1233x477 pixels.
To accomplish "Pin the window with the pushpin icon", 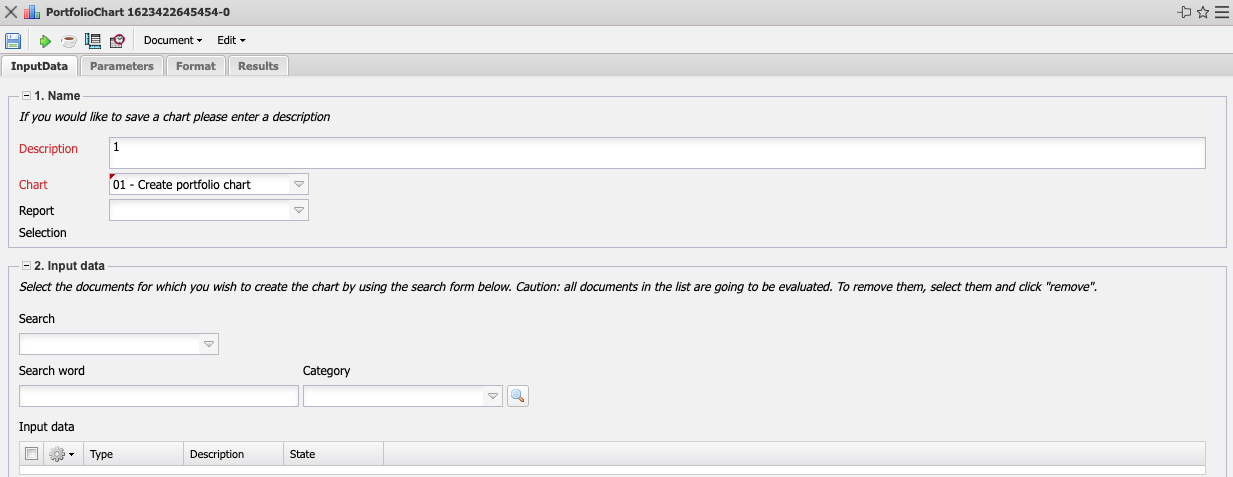I will coord(1186,12).
